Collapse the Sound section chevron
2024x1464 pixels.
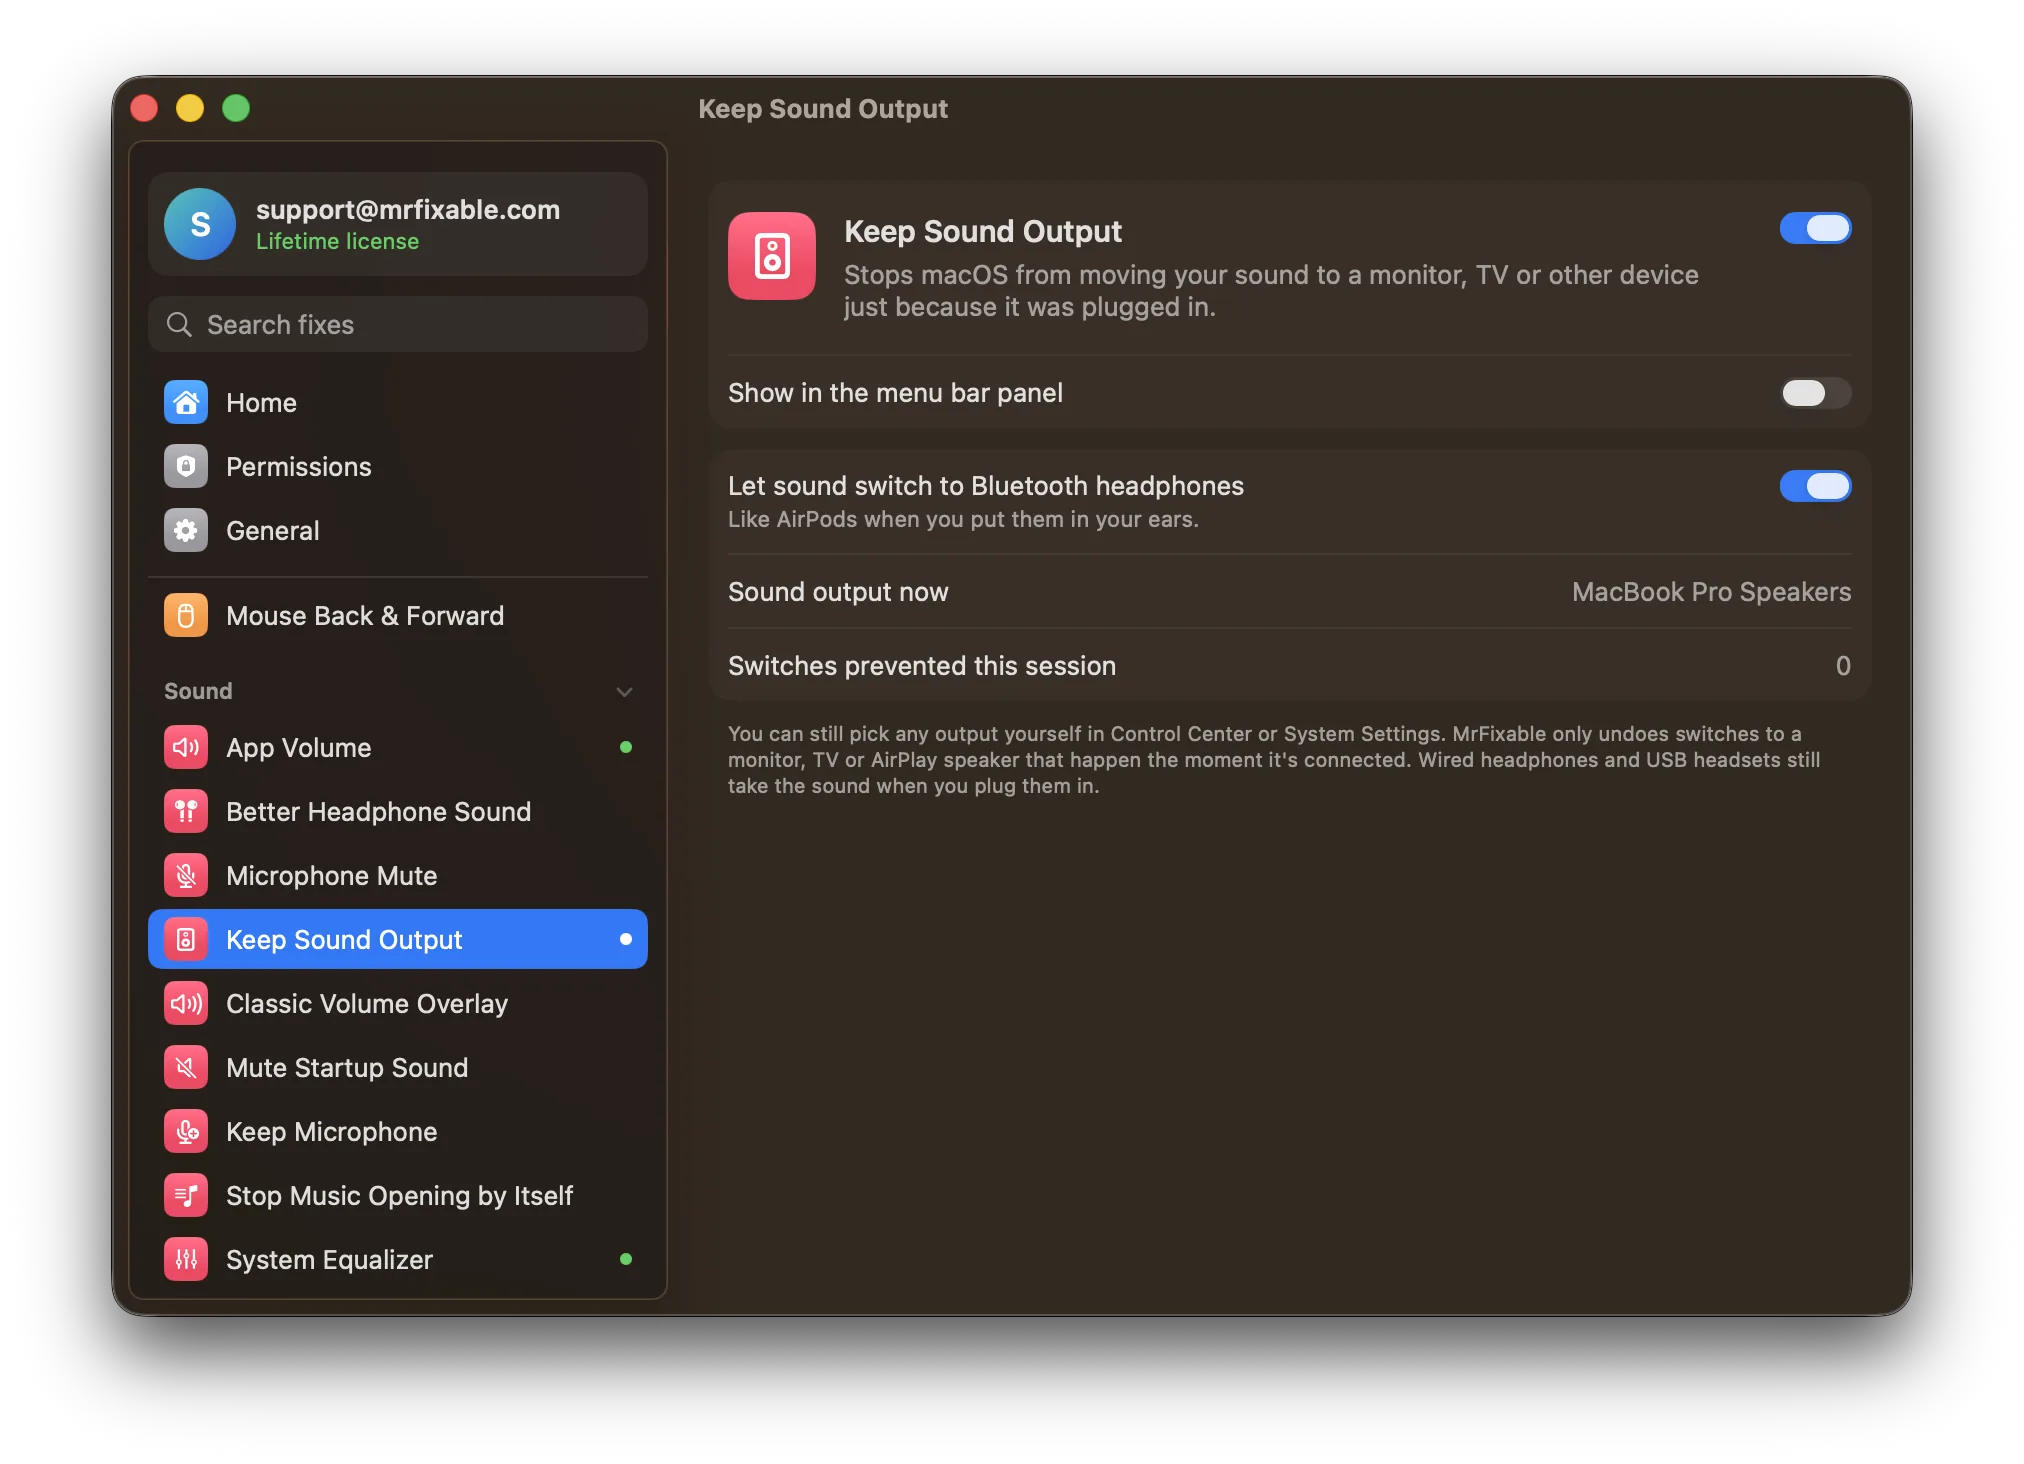tap(625, 691)
